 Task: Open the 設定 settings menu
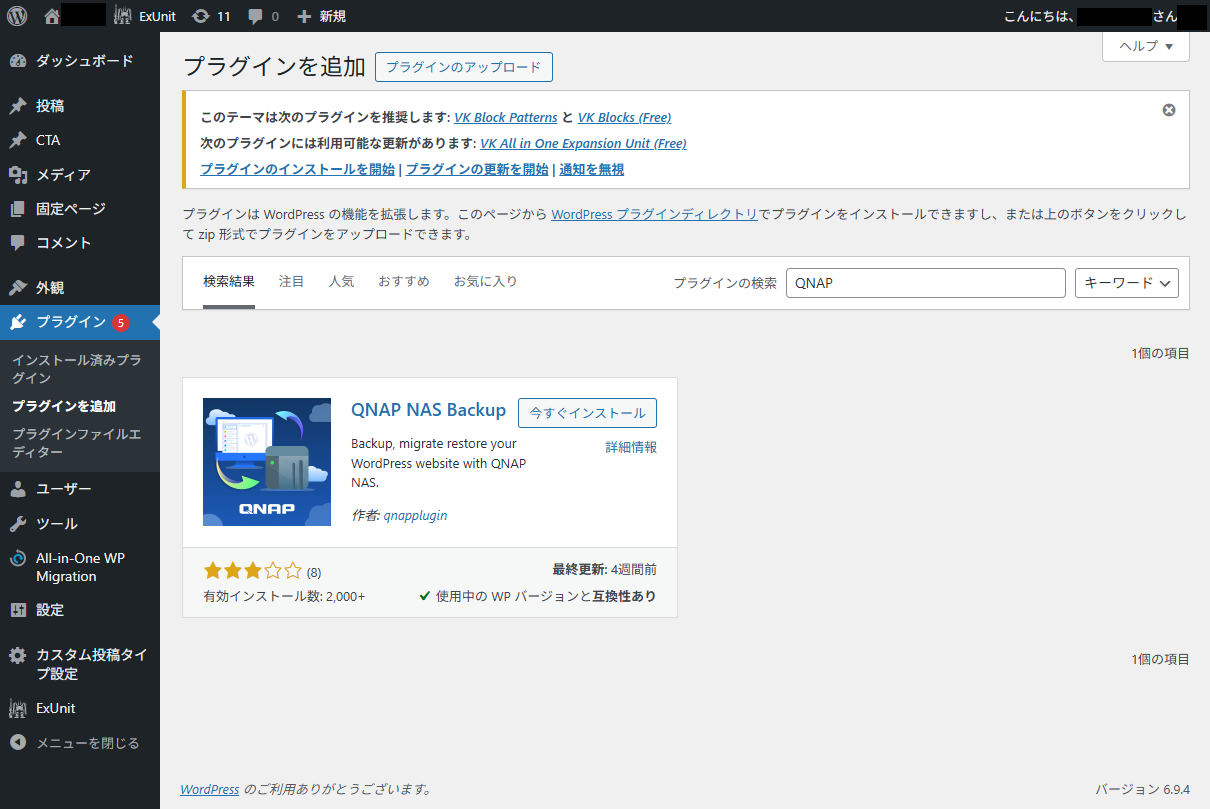click(80, 610)
